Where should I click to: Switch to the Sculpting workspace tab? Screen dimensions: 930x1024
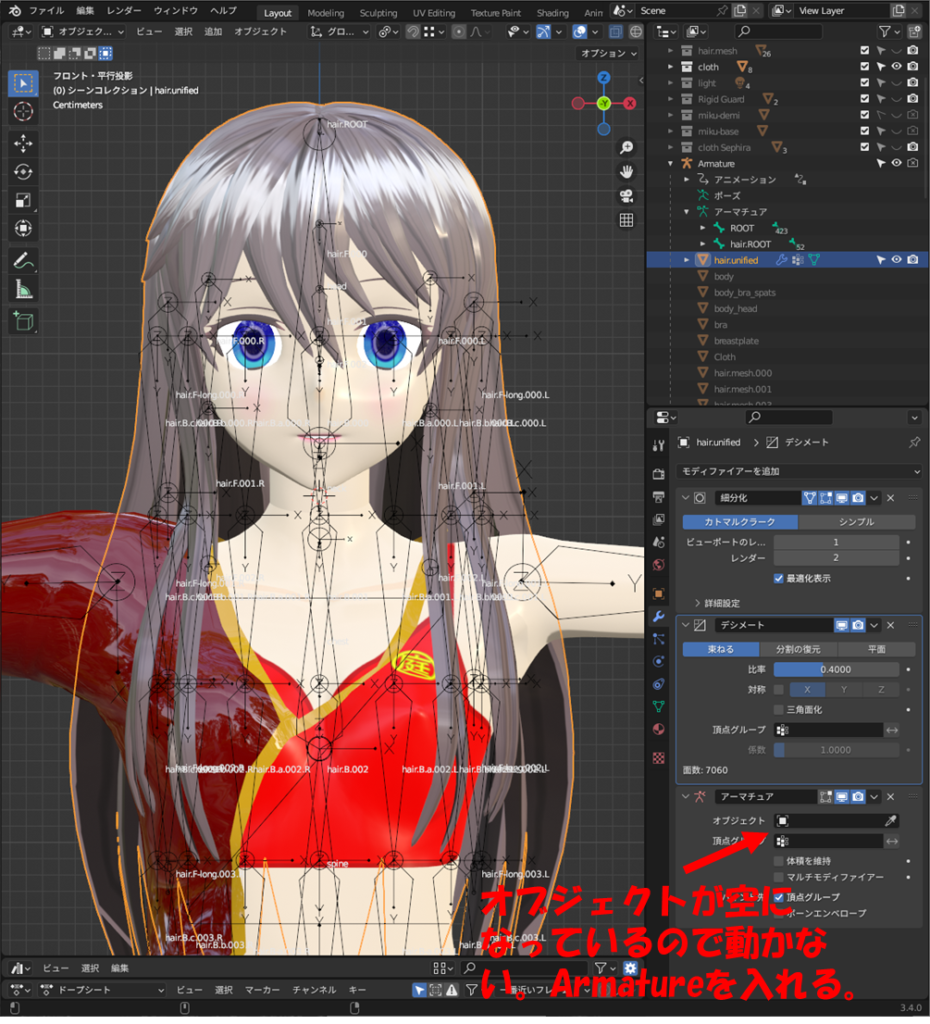pyautogui.click(x=378, y=13)
